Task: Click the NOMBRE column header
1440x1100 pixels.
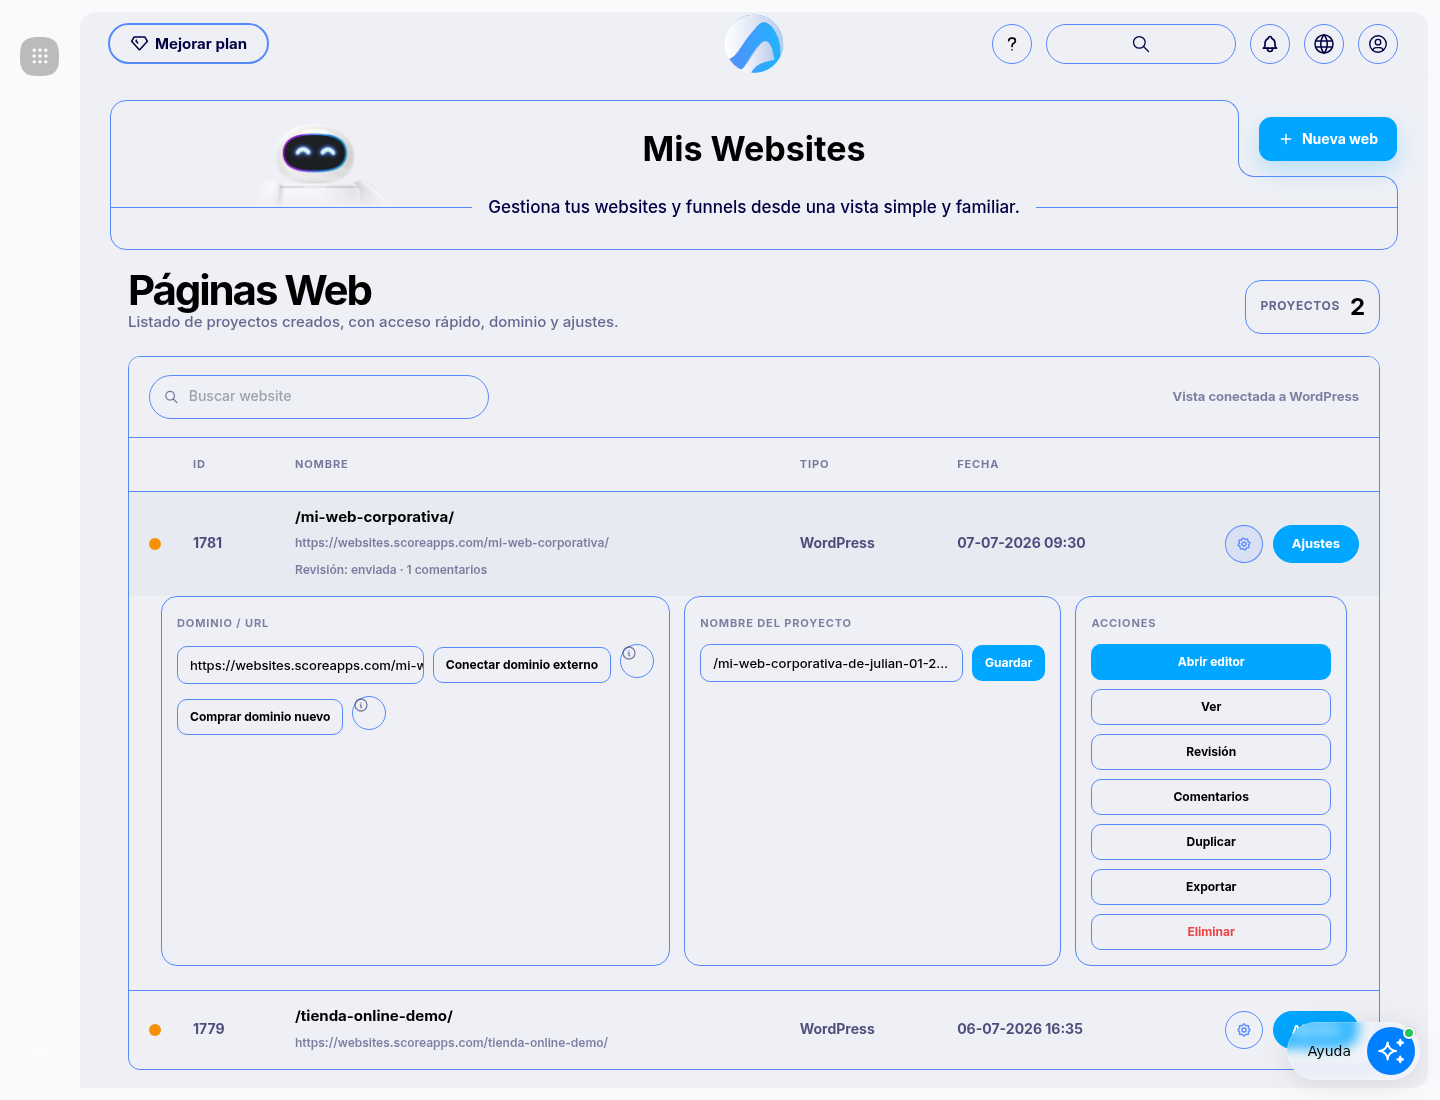Action: (x=321, y=464)
